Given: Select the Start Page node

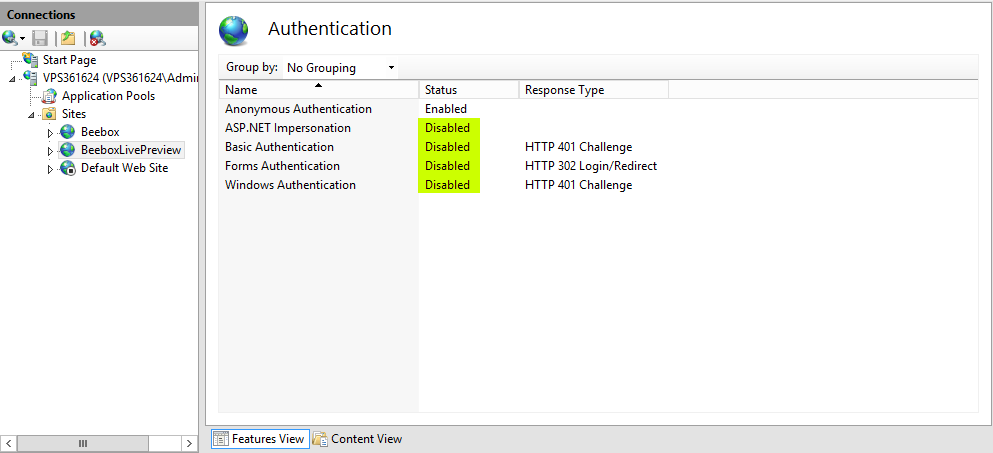Looking at the screenshot, I should click(x=69, y=60).
